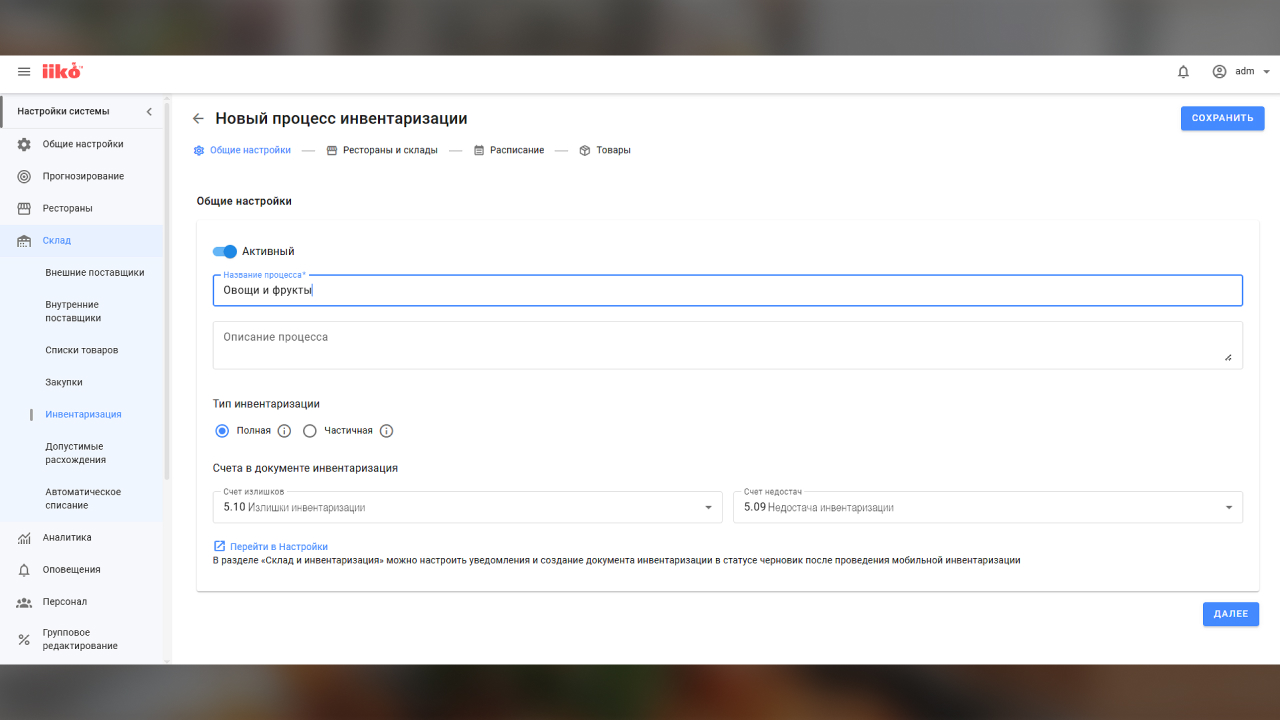Click the Новый процесс инвентаризации heading
Screen dimensions: 1280x720
pyautogui.click(x=342, y=118)
